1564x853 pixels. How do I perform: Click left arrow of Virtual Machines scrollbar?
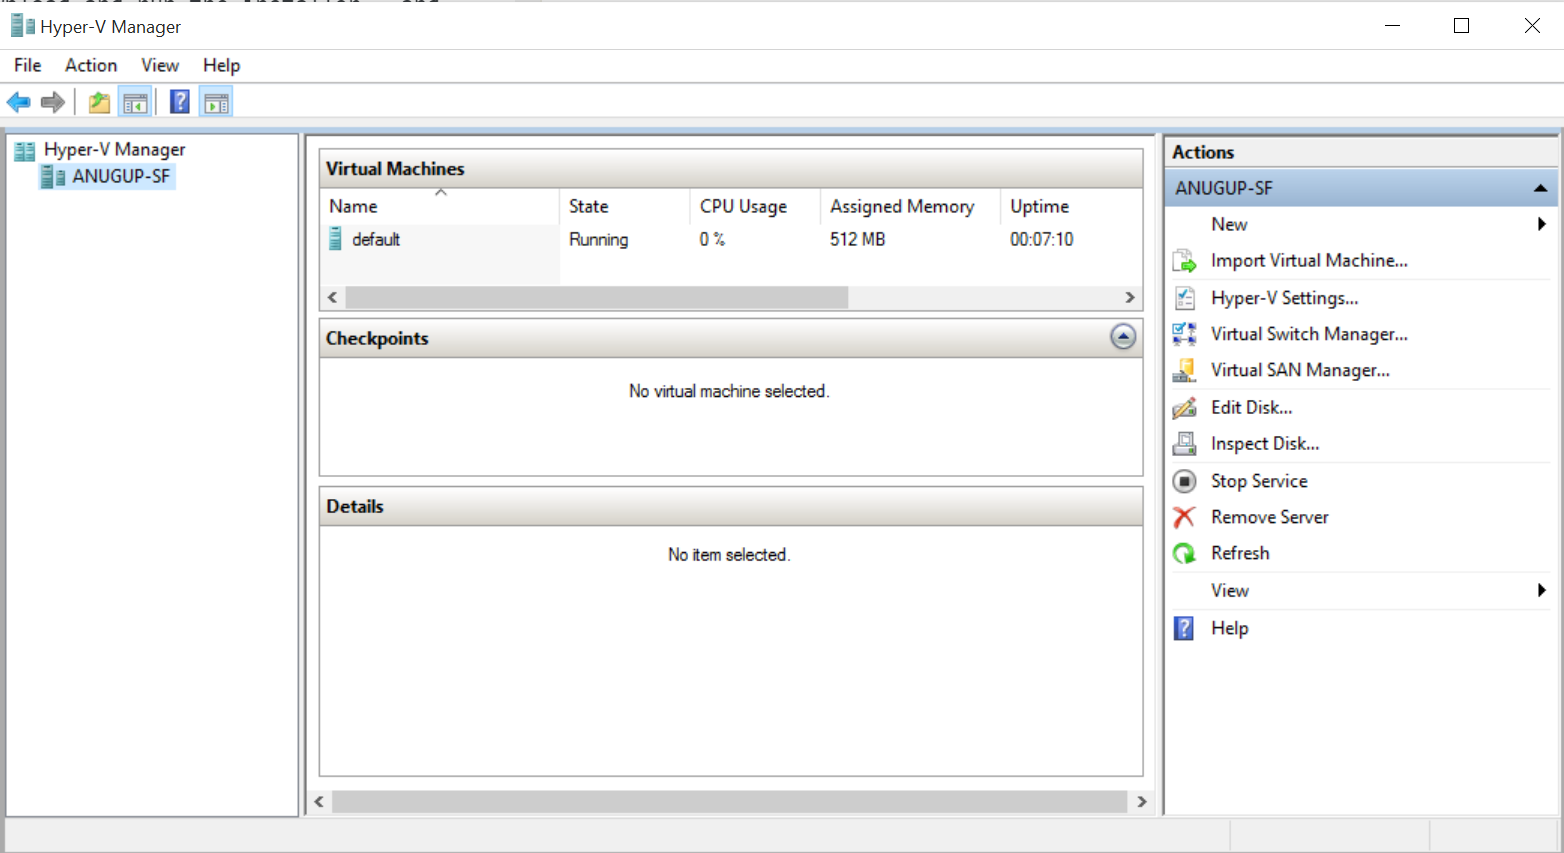333,298
